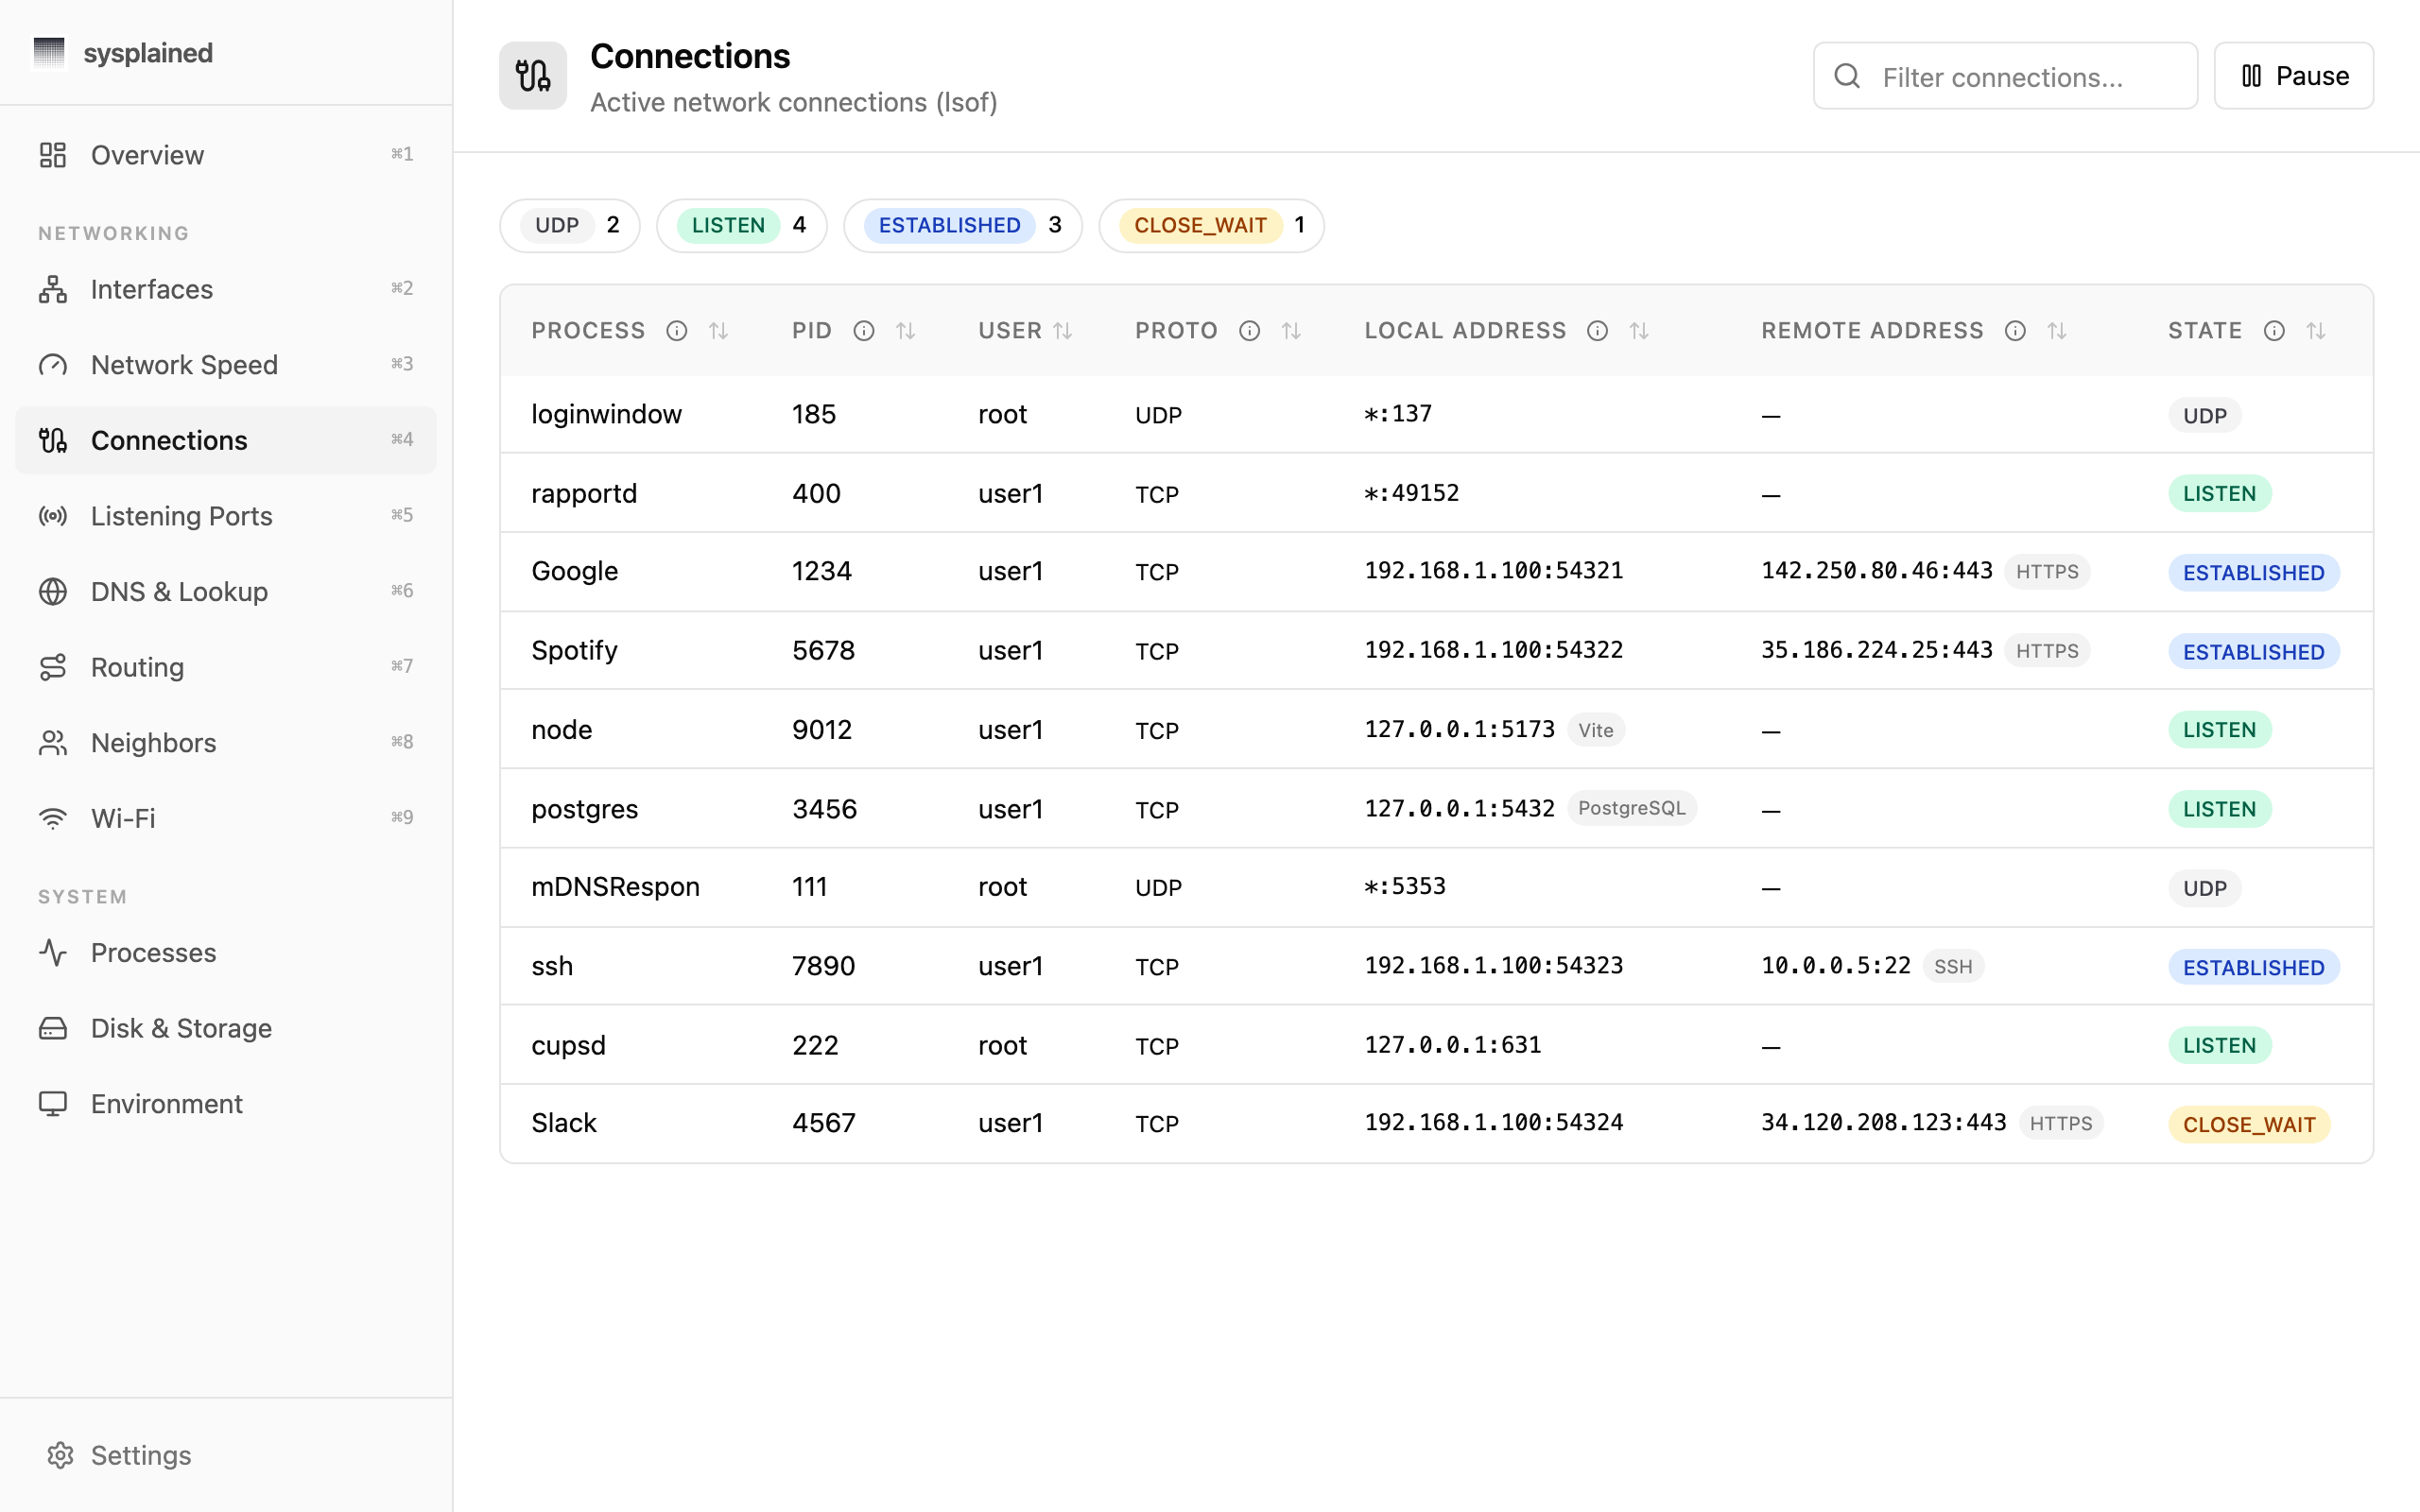This screenshot has height=1512, width=2420.
Task: Click the Disk & Storage drive icon
Action: [x=53, y=1028]
